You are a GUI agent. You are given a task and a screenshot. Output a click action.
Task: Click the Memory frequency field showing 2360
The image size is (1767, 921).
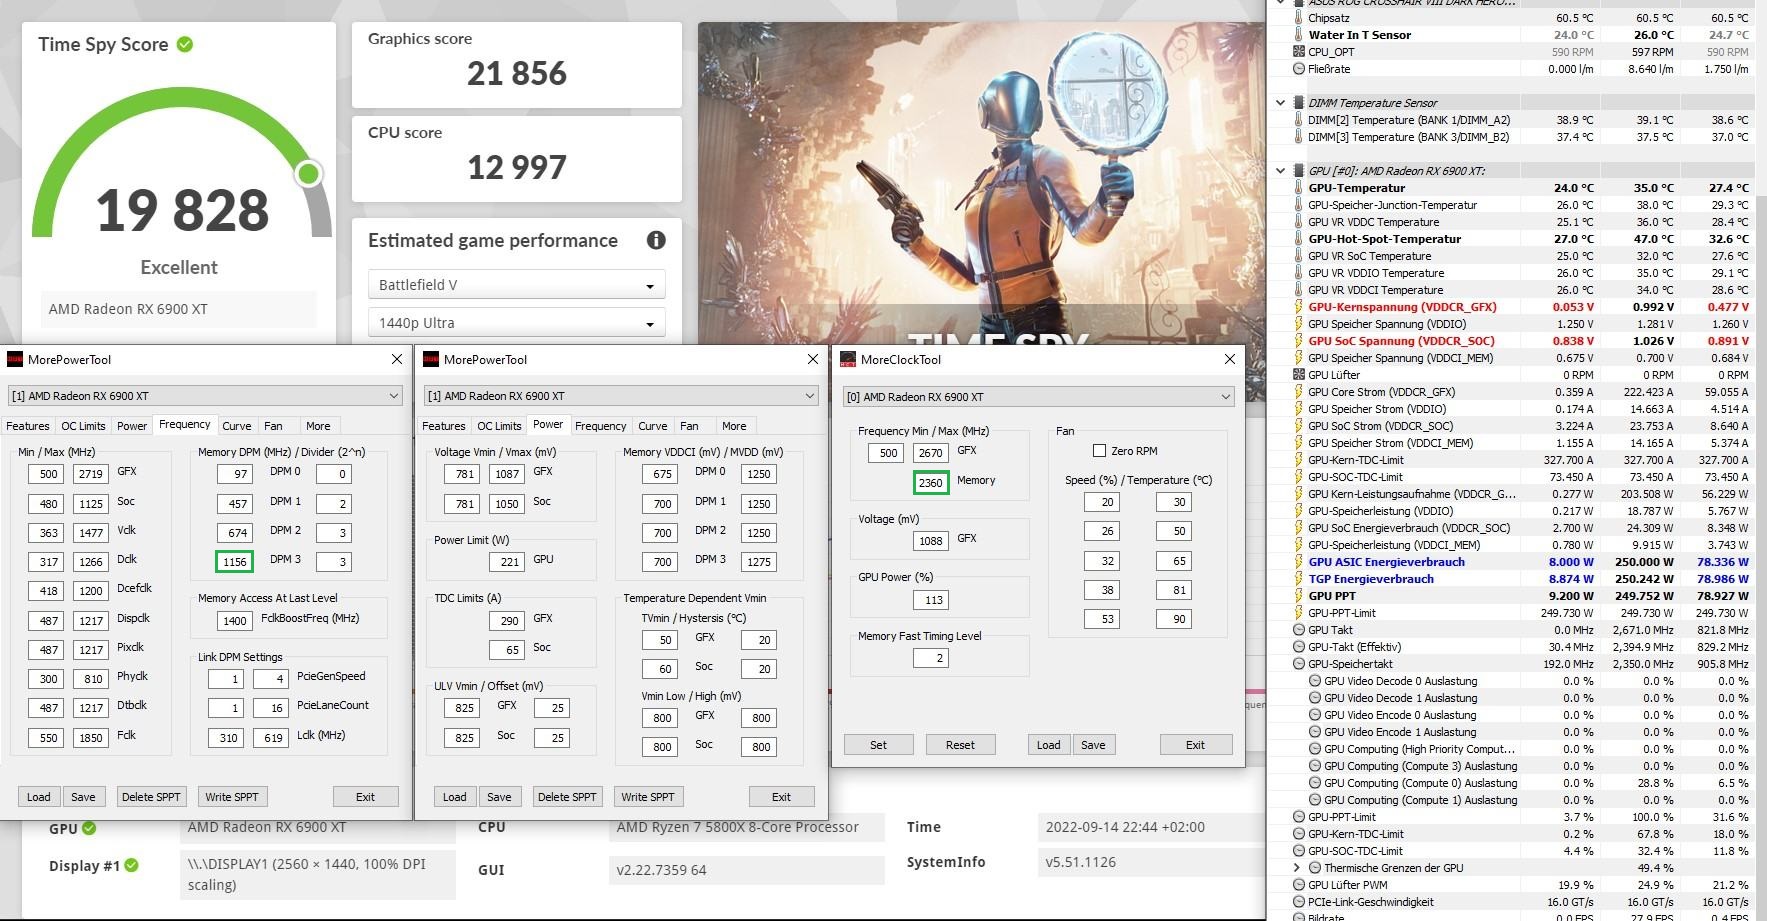(x=930, y=482)
